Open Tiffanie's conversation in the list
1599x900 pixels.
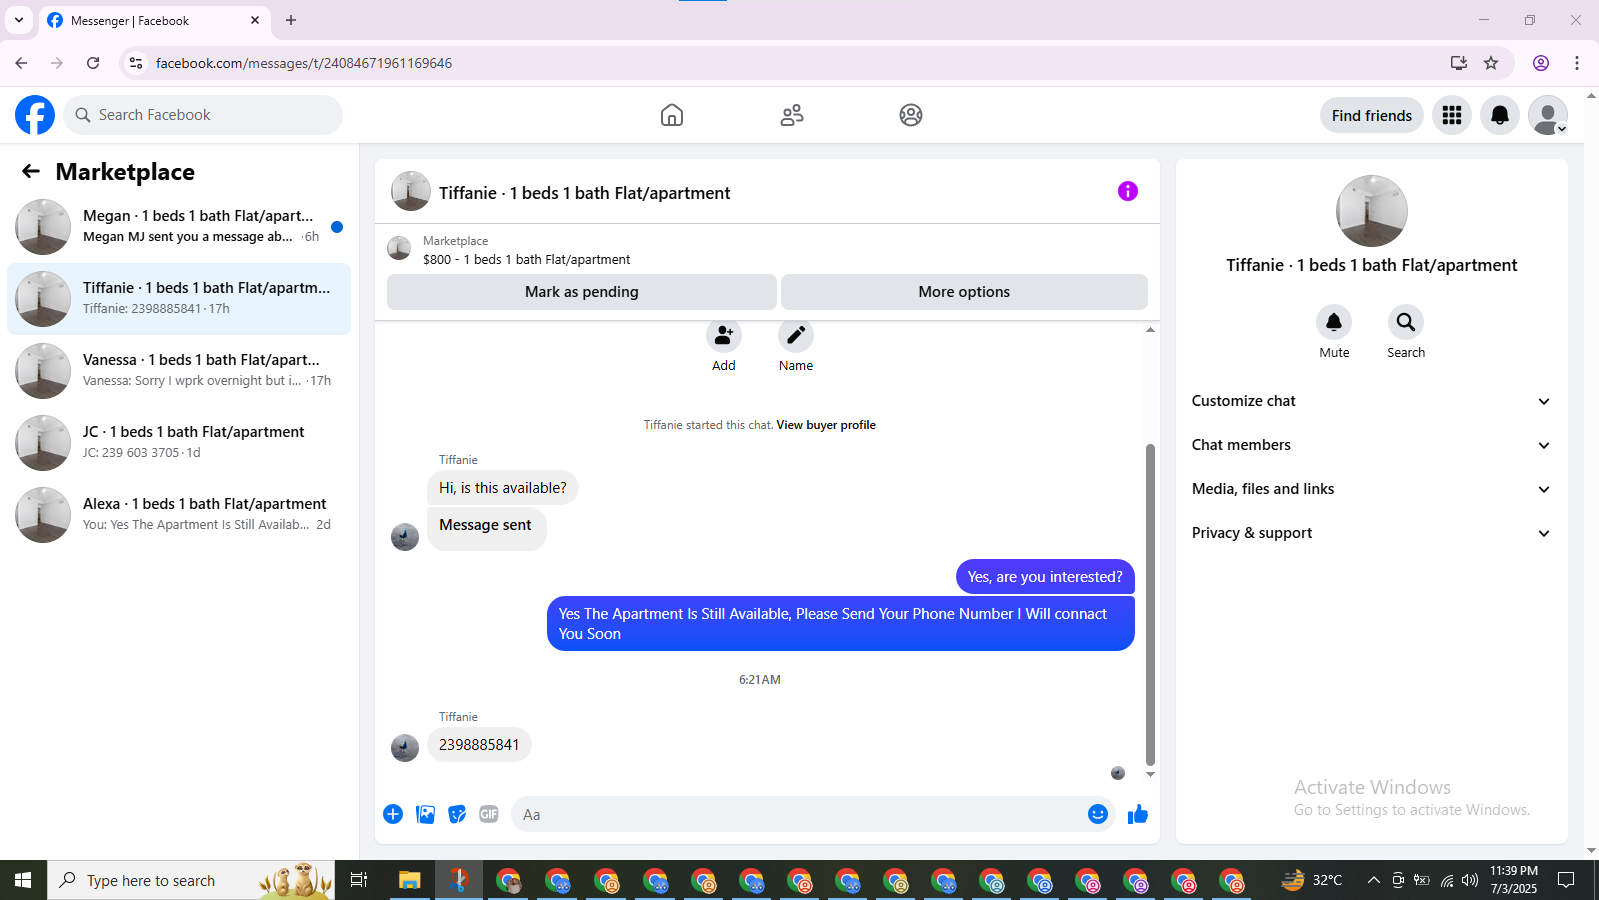tap(179, 299)
